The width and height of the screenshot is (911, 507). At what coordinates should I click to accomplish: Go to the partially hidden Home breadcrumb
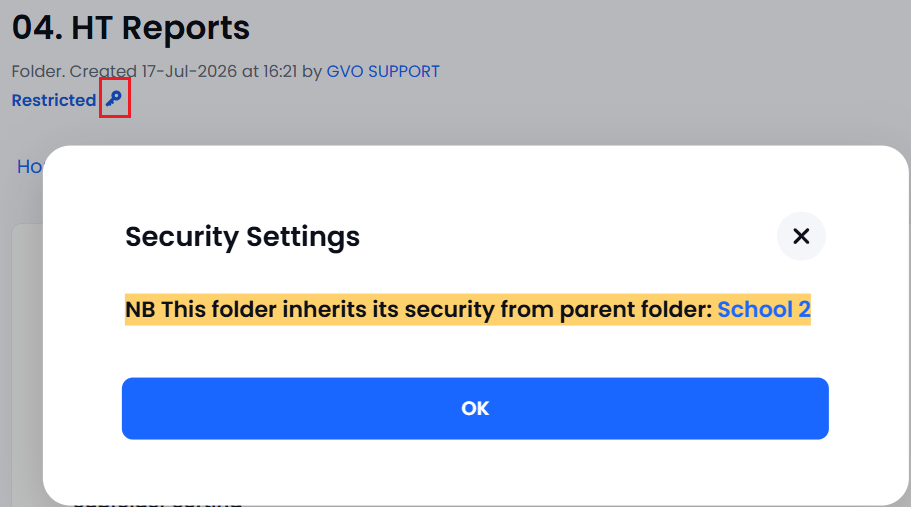point(29,167)
